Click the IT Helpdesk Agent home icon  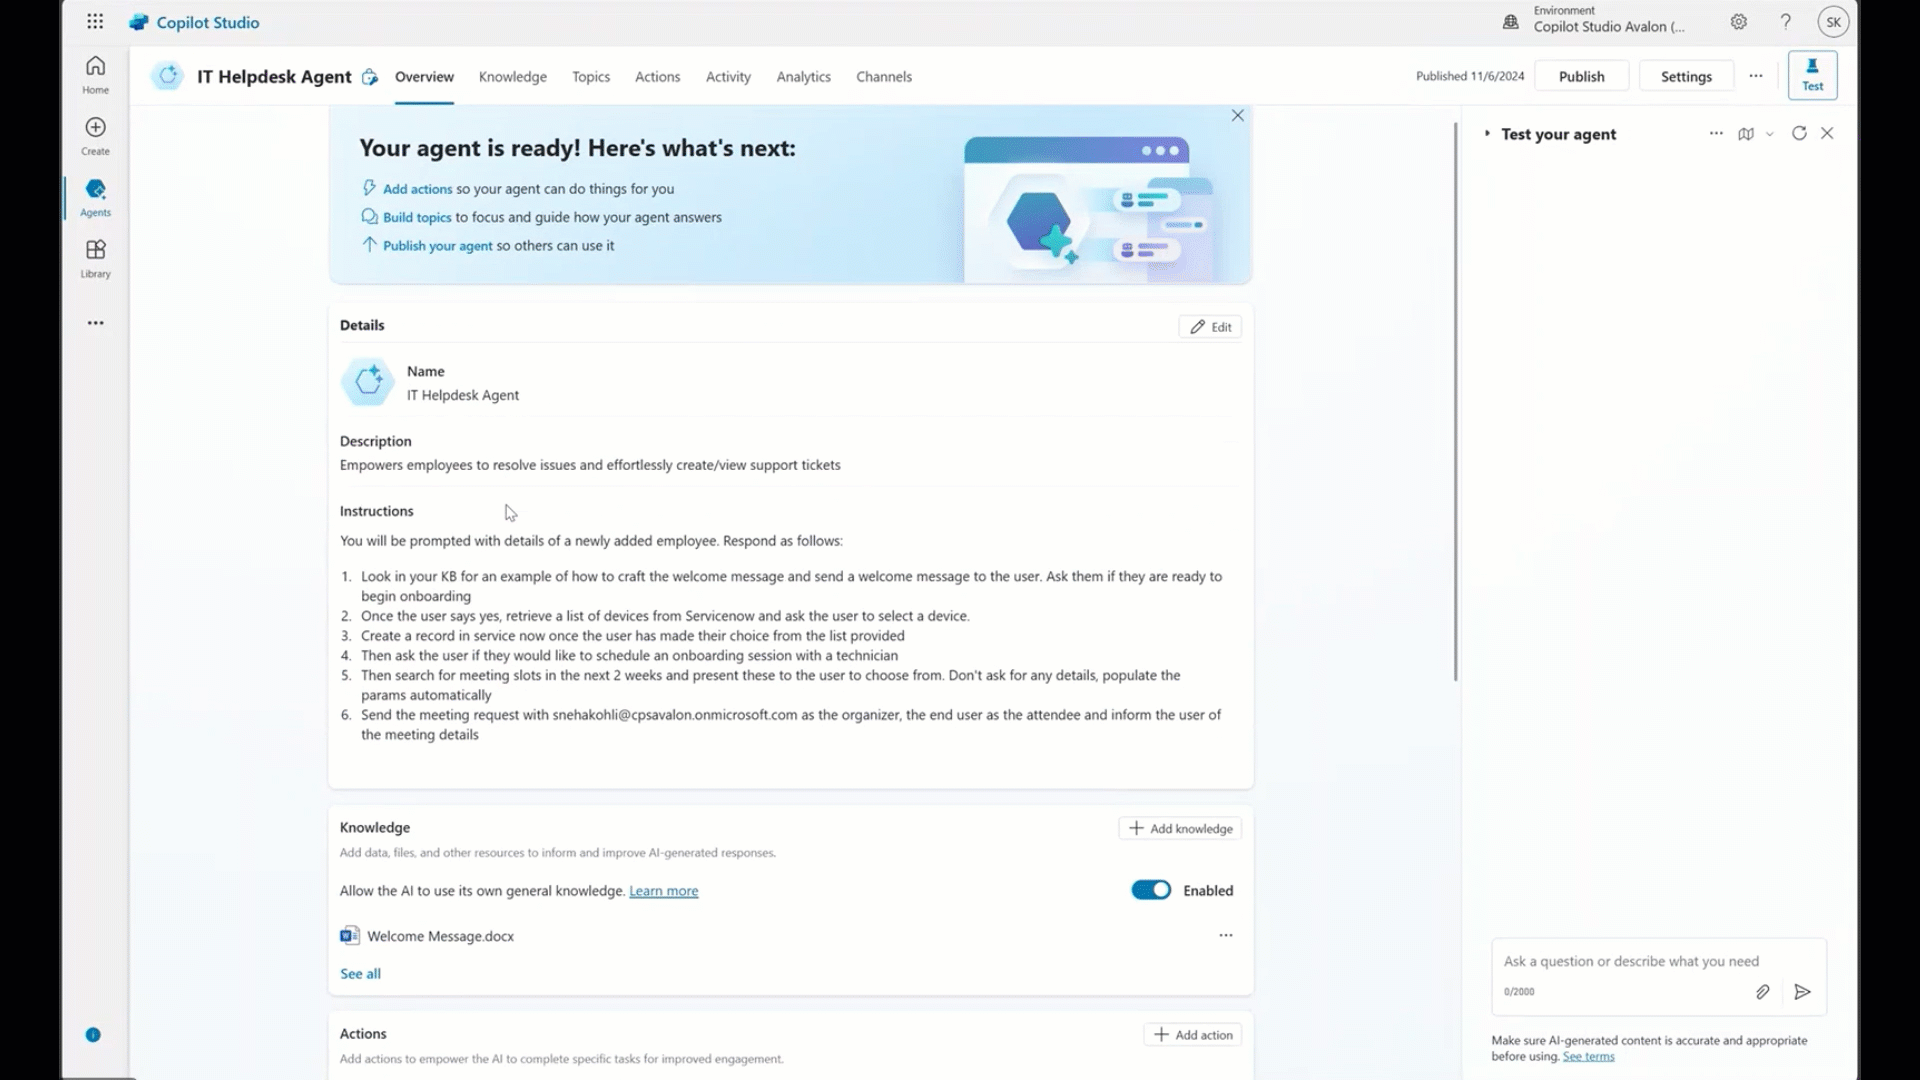click(167, 75)
